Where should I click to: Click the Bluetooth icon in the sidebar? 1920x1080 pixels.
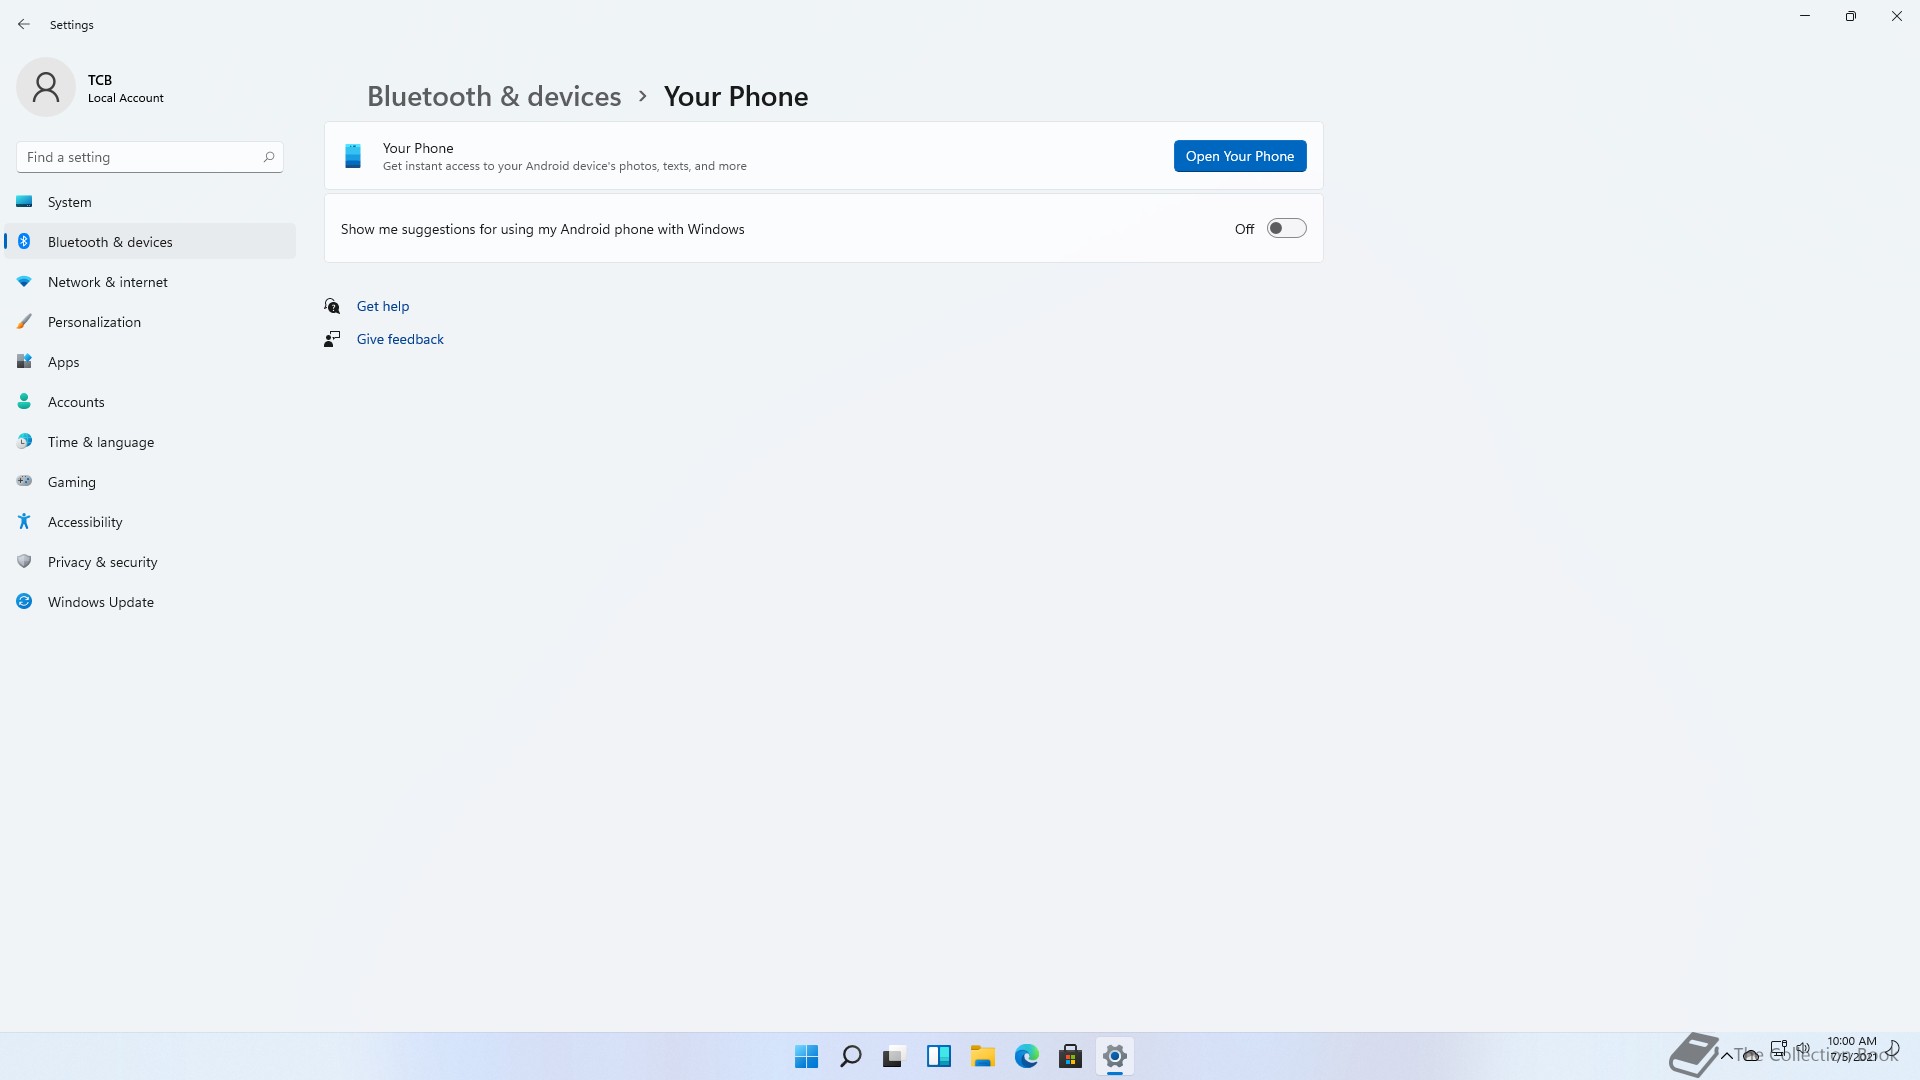pos(24,241)
